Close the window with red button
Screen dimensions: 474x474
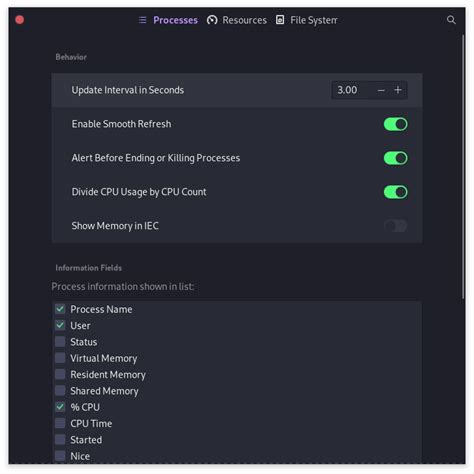(x=20, y=20)
